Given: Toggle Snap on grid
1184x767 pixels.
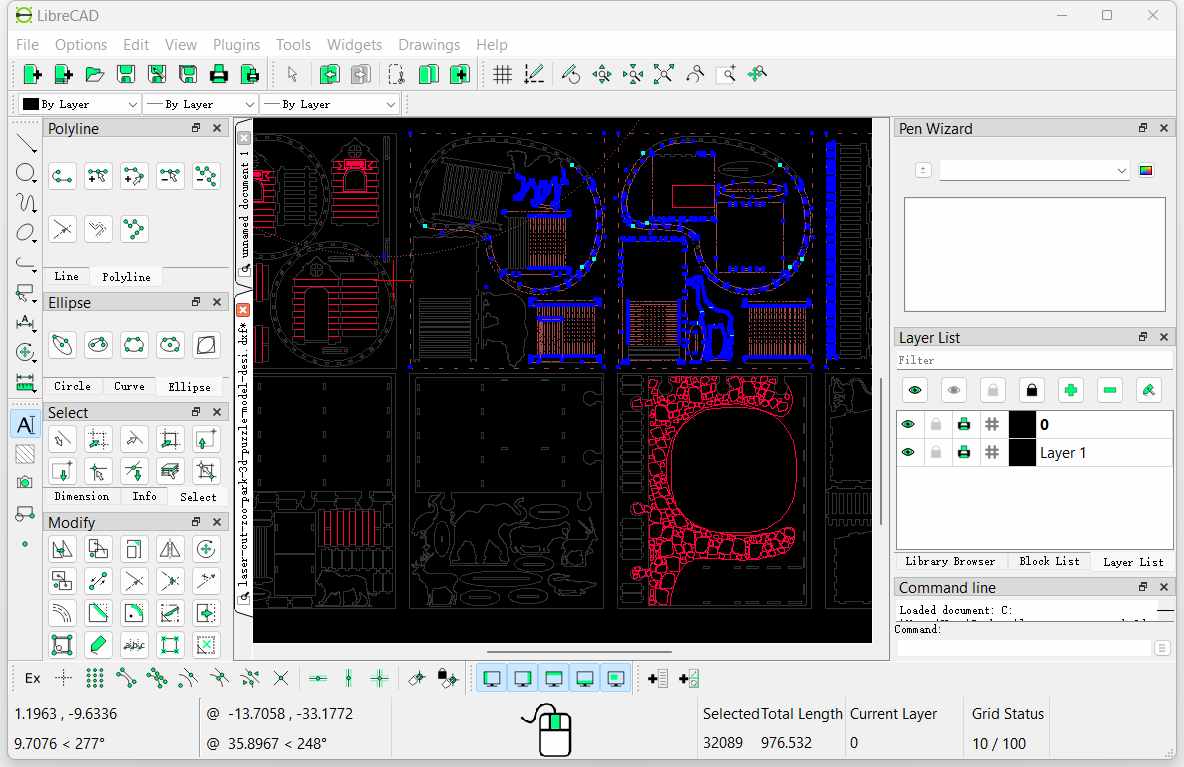Looking at the screenshot, I should point(94,678).
